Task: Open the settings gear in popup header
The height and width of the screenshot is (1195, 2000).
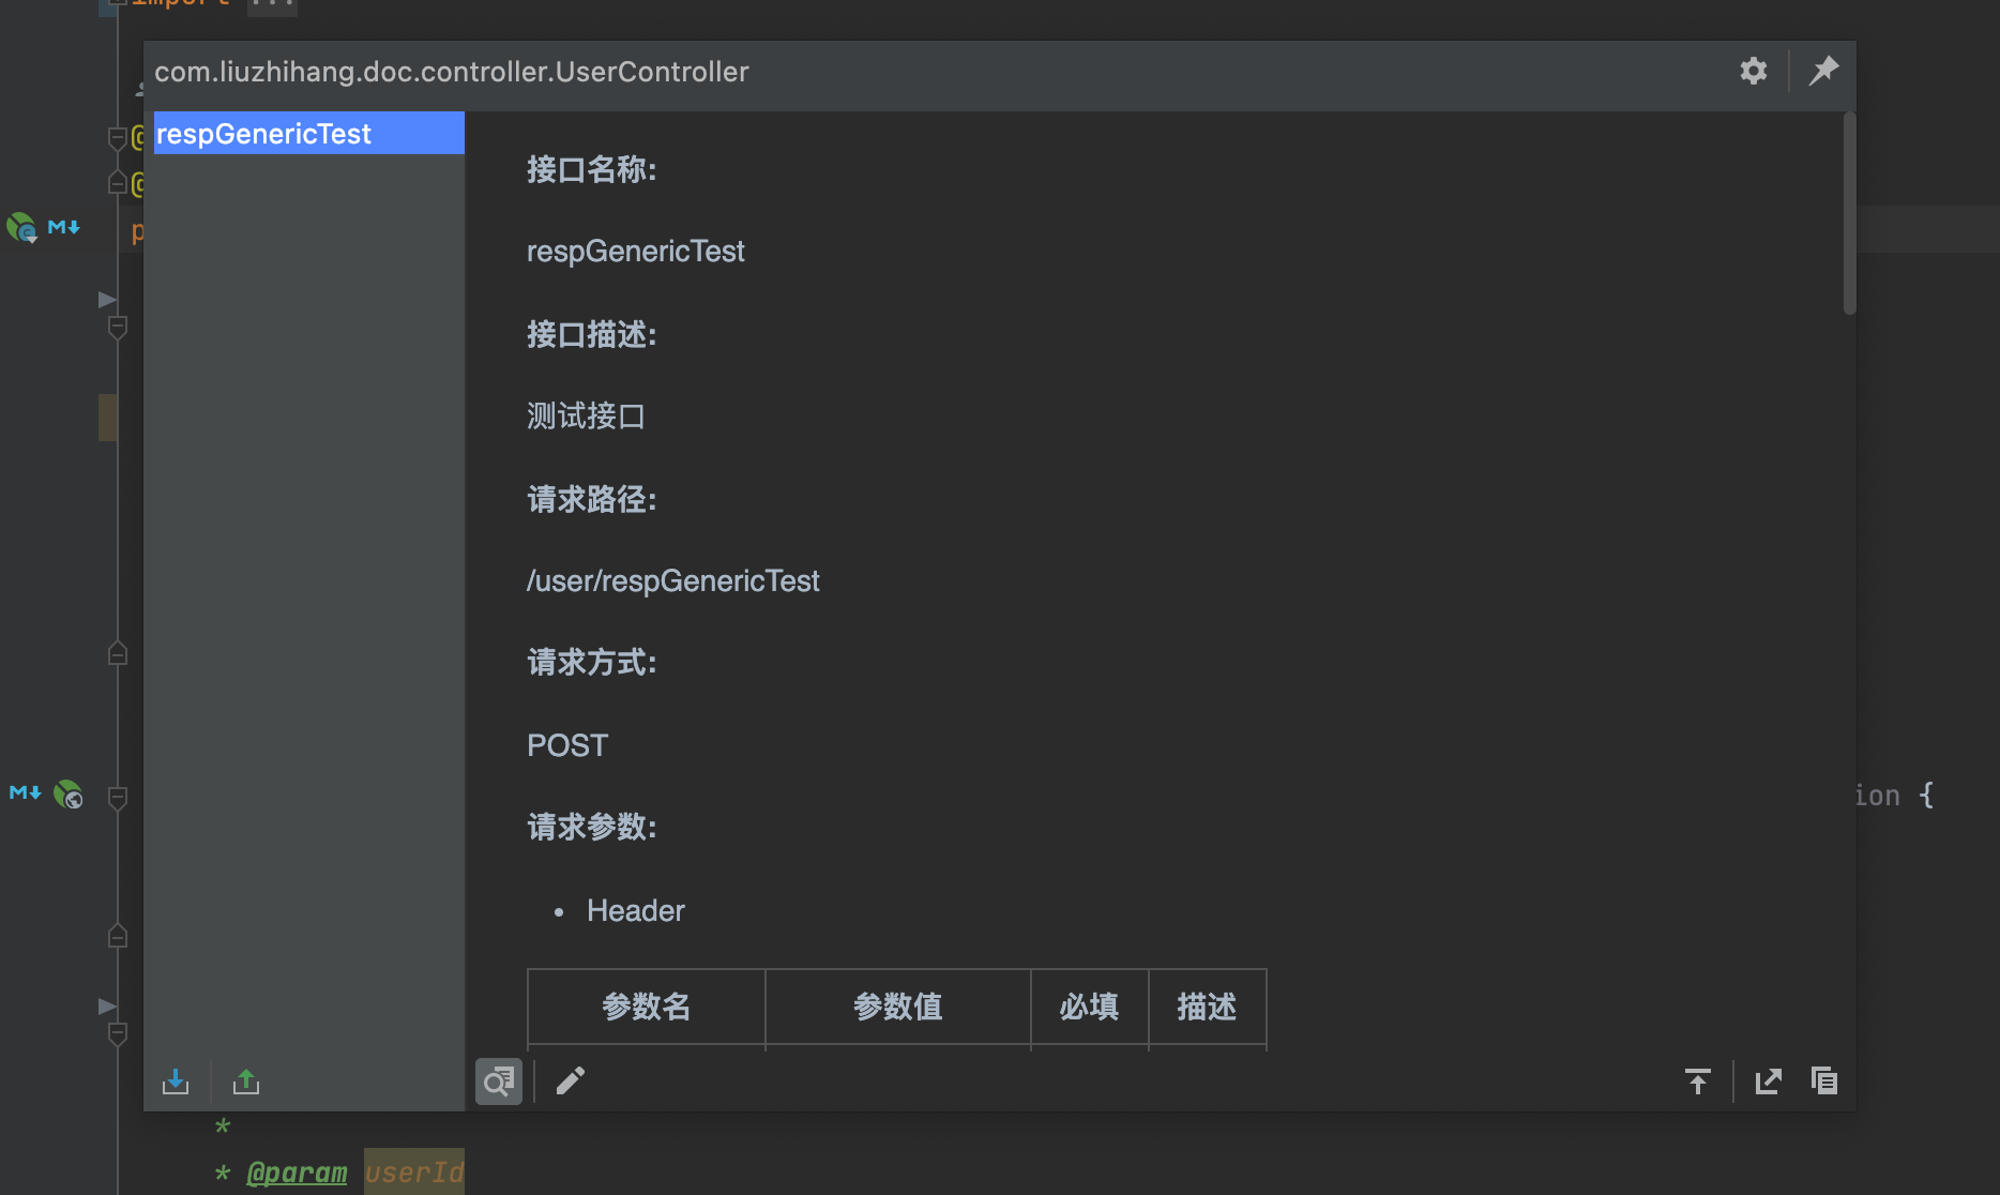Action: pyautogui.click(x=1753, y=71)
